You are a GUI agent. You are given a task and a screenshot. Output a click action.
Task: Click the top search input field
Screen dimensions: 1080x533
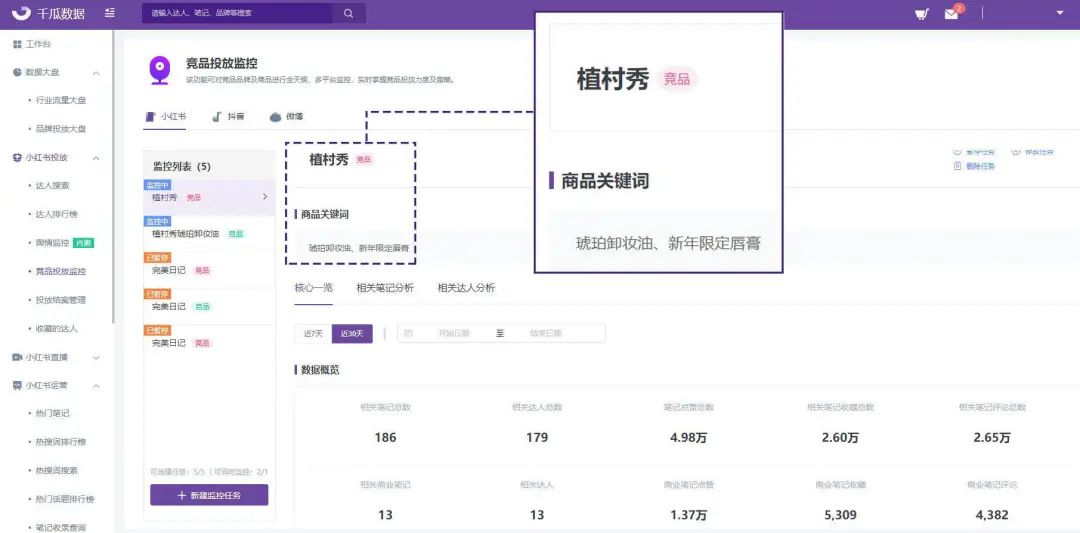tap(238, 13)
